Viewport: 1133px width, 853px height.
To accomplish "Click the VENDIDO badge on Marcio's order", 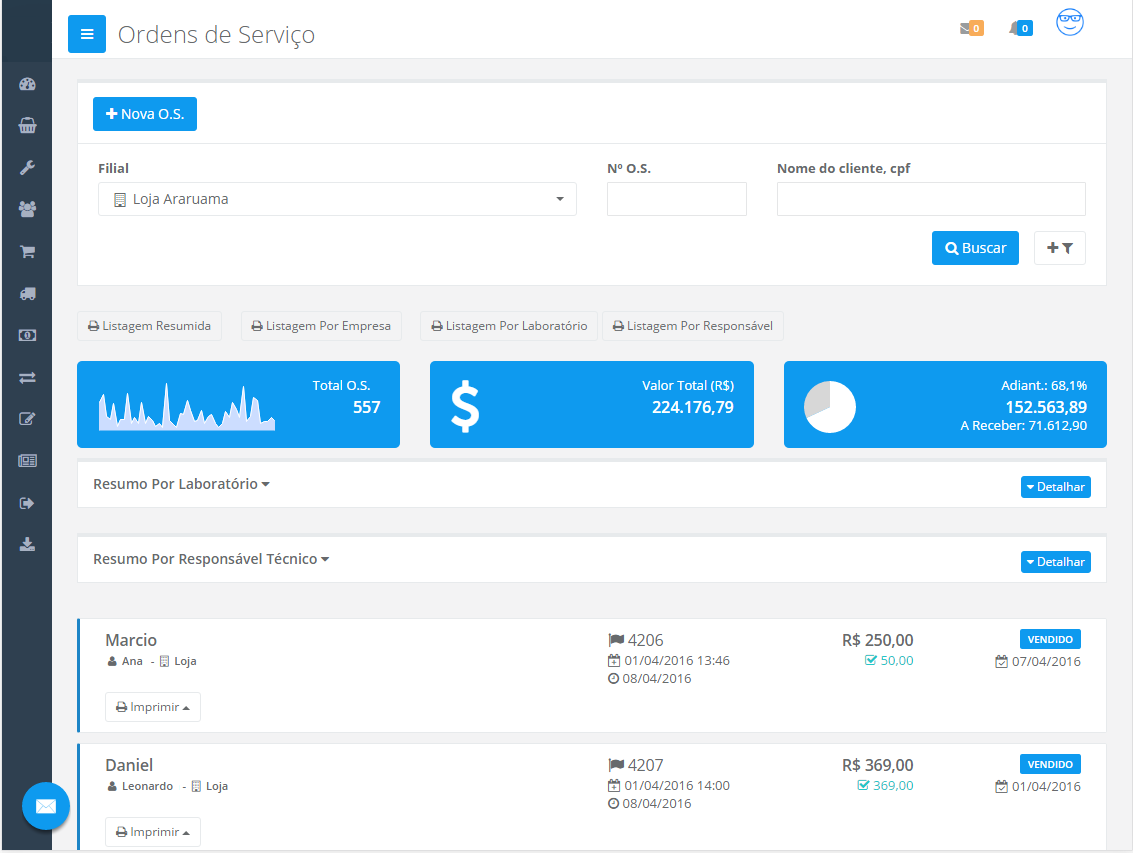I will [1050, 640].
